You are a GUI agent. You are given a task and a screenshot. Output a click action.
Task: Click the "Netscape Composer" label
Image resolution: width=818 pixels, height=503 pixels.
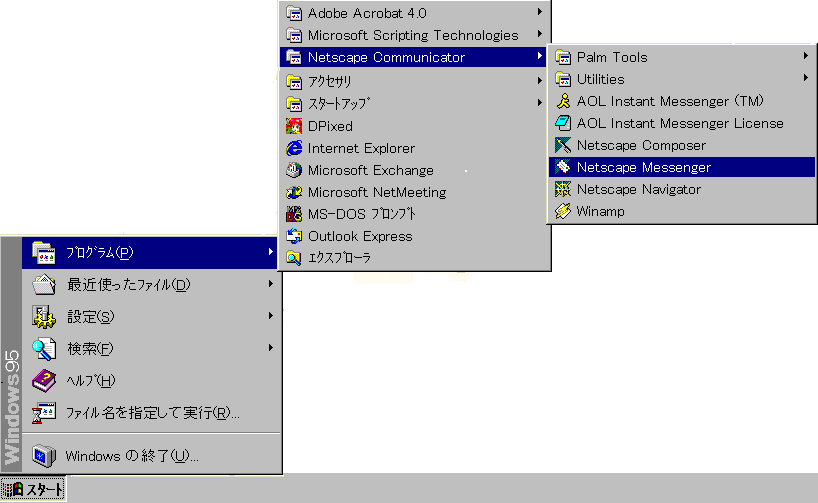641,146
